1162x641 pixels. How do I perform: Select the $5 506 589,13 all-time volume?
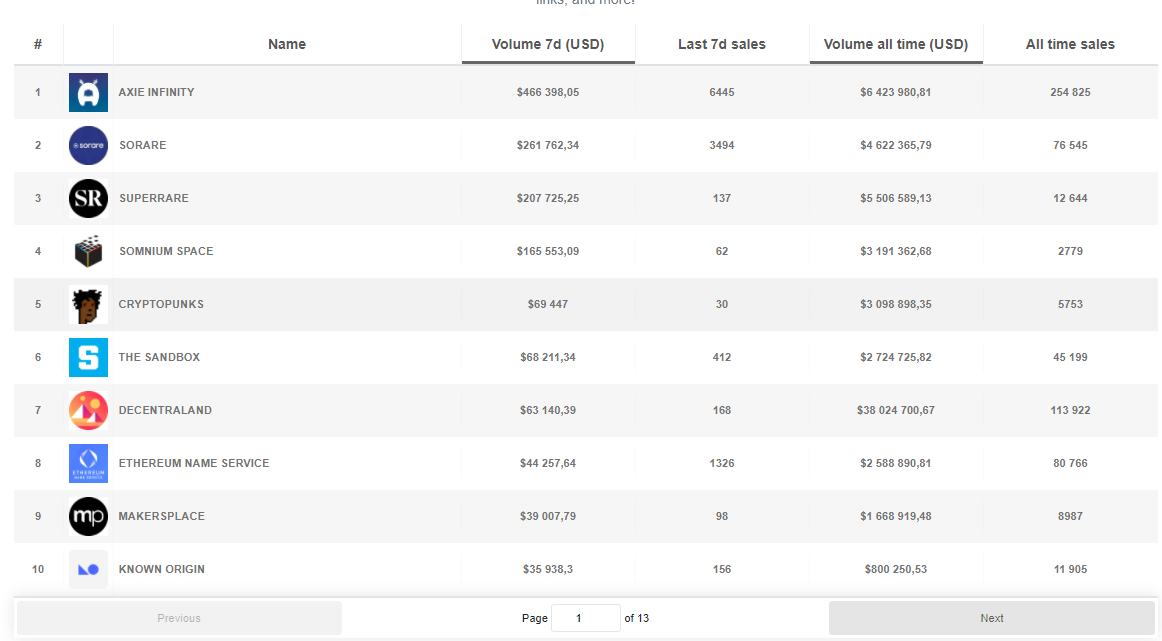pyautogui.click(x=896, y=198)
